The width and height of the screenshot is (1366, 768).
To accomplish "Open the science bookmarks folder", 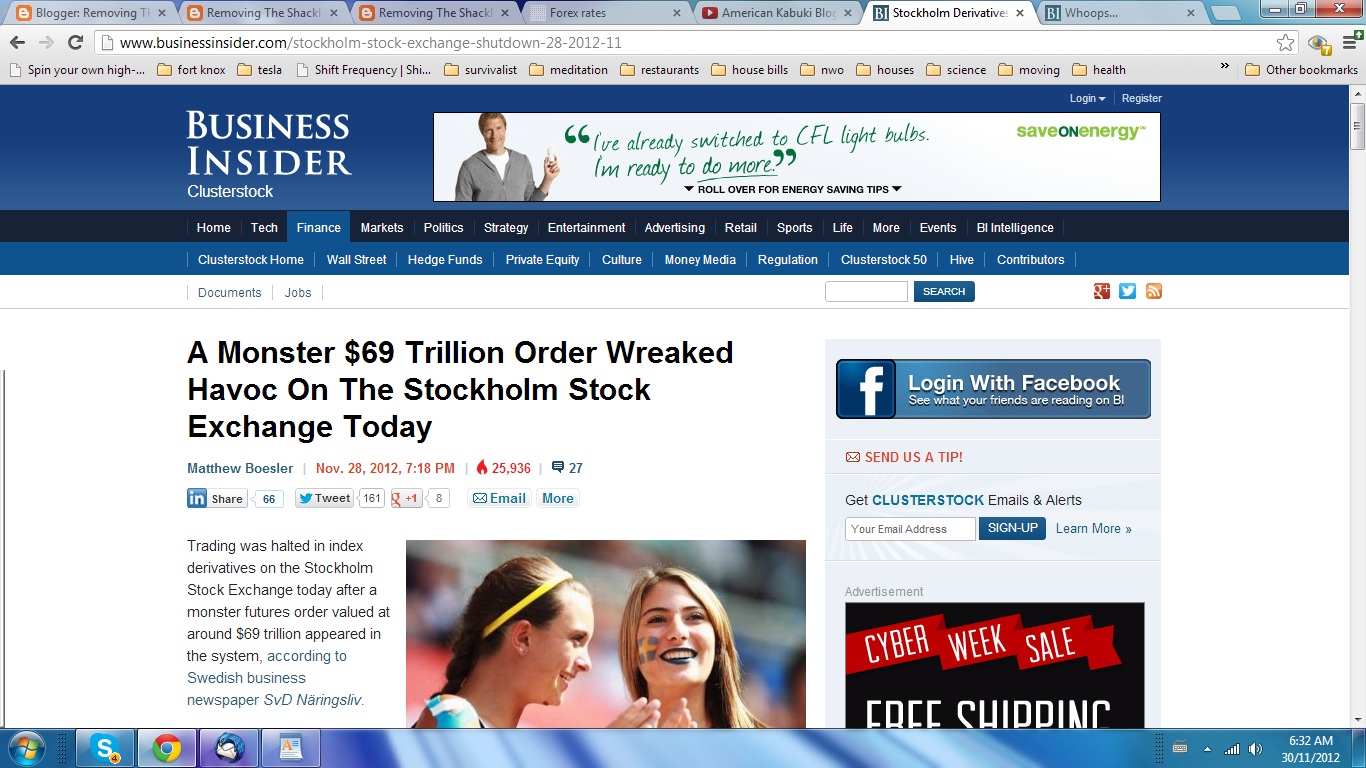I will coord(955,70).
